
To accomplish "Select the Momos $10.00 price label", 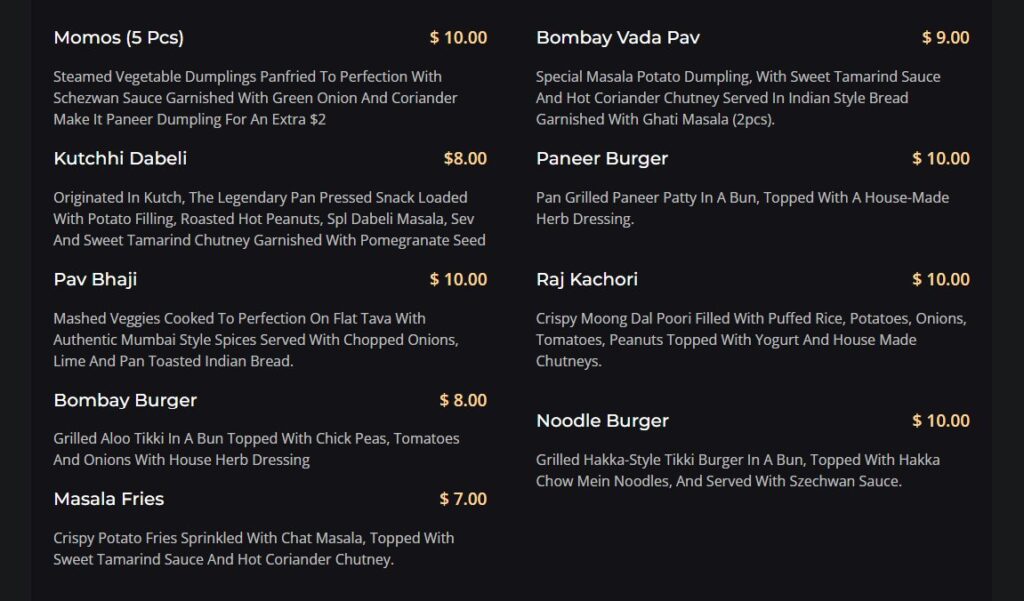I will coord(458,38).
